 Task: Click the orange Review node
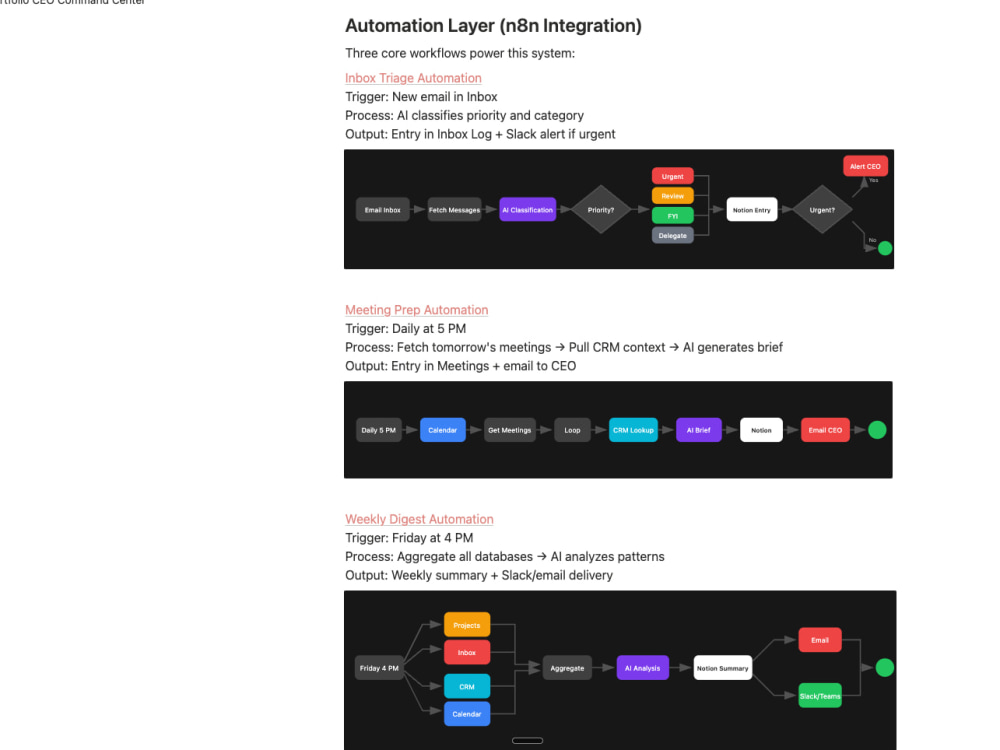(672, 196)
